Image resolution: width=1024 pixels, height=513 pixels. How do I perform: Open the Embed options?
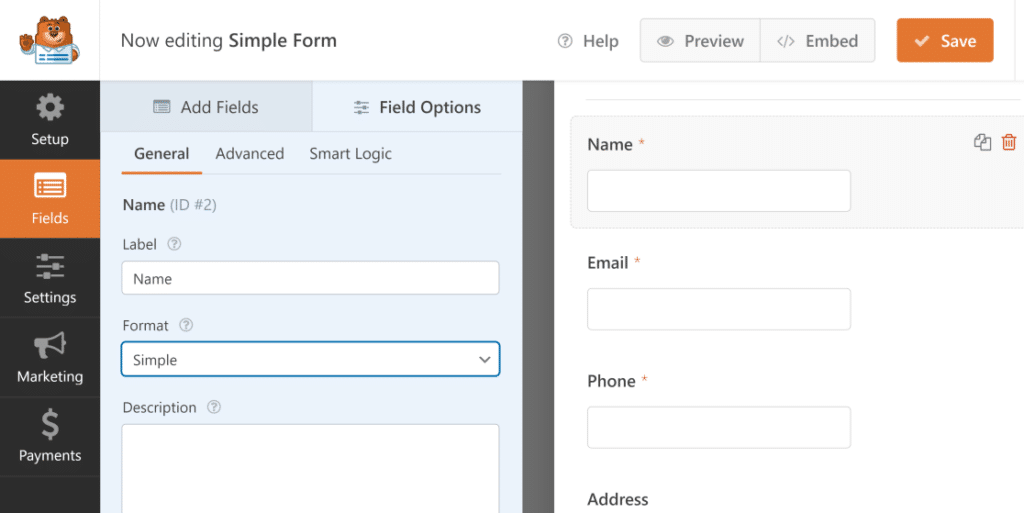(818, 40)
